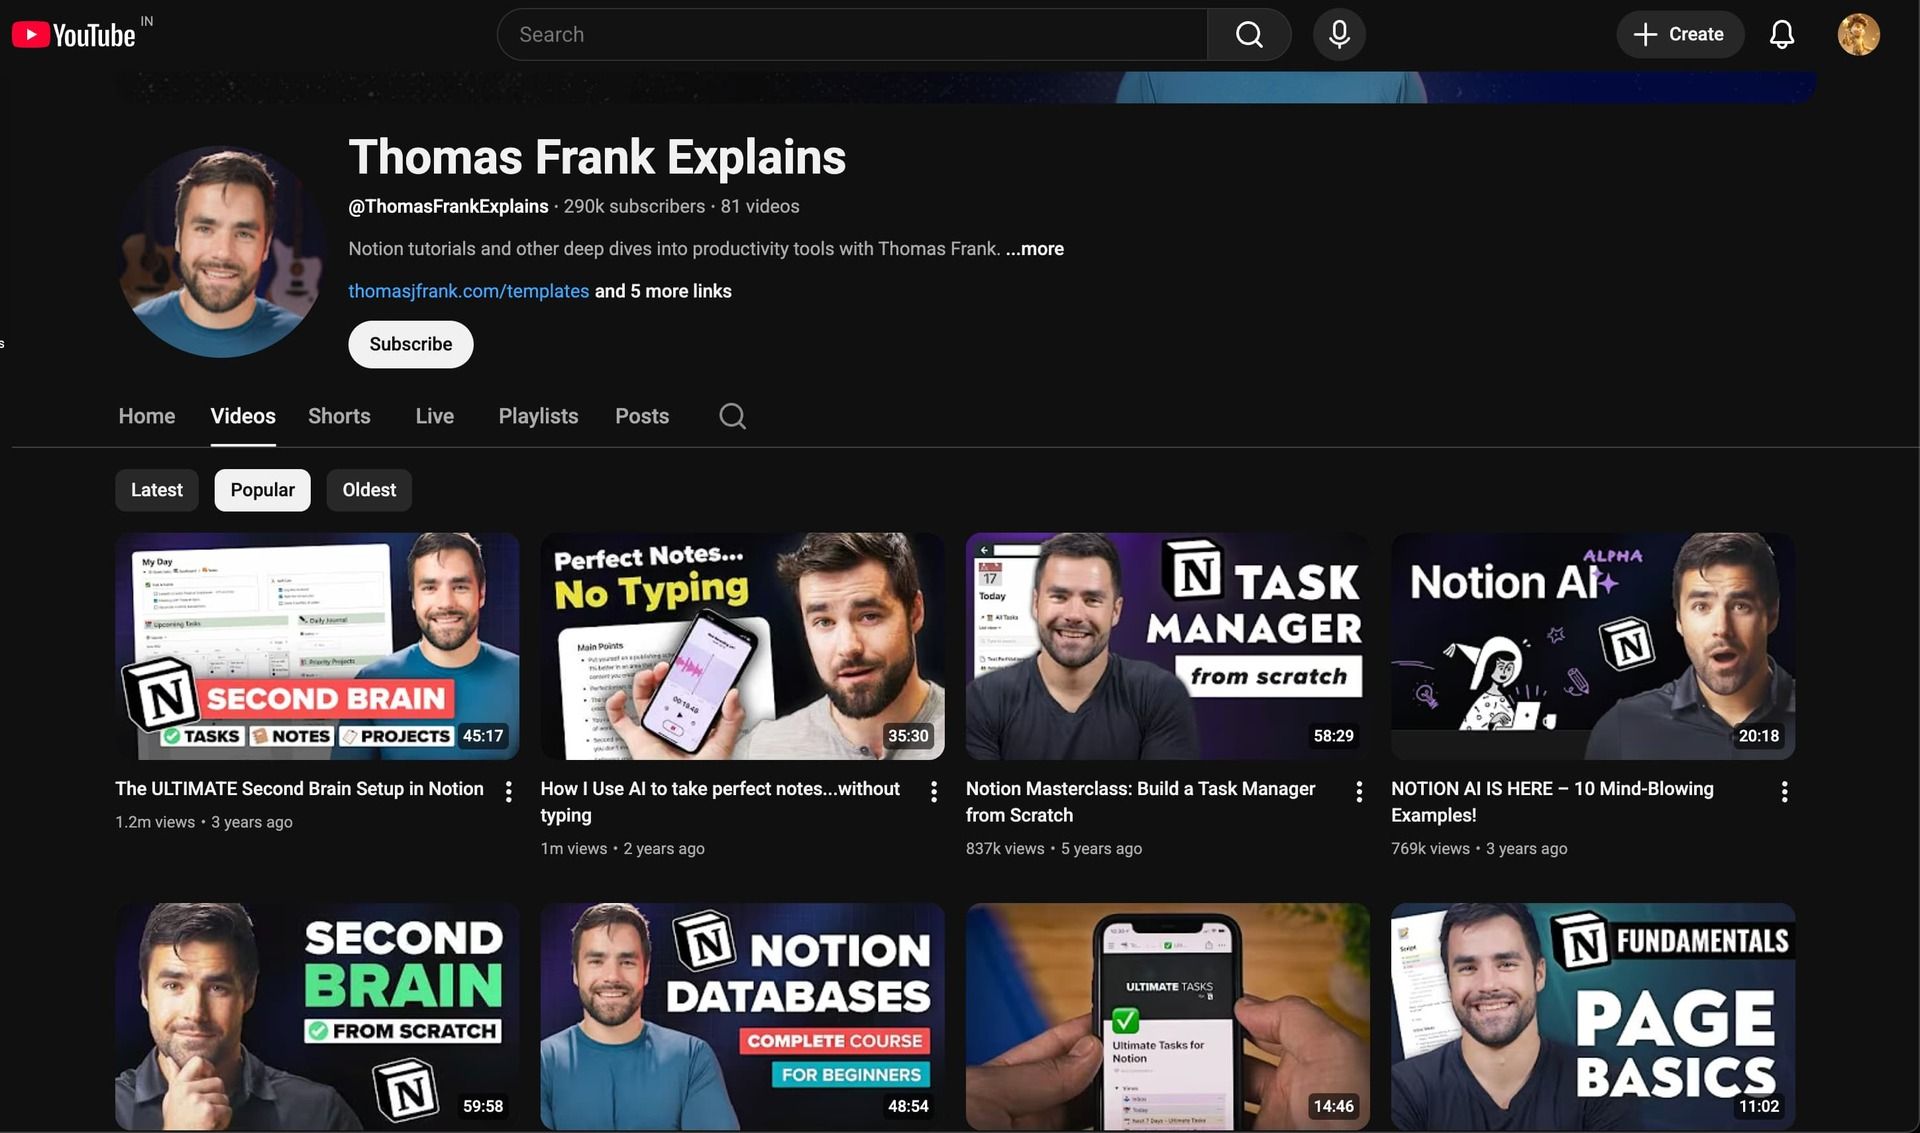Select the Popular sort chip

tap(262, 490)
